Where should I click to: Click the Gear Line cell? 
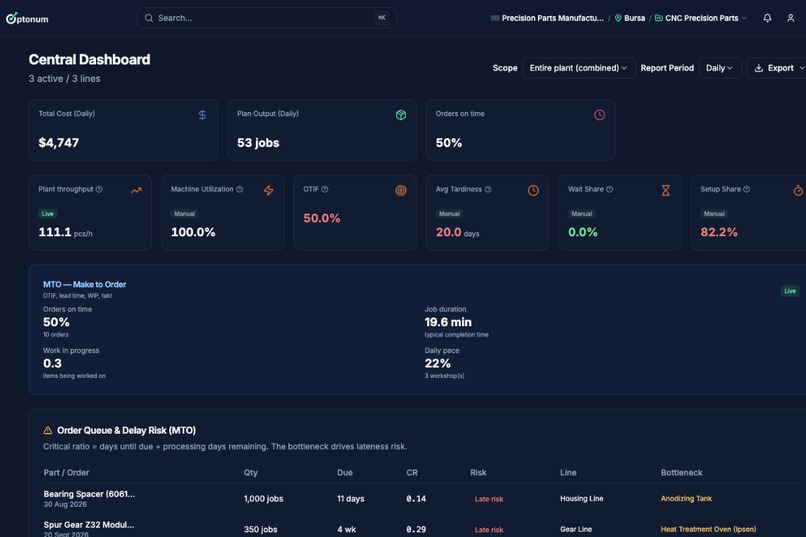(x=576, y=529)
